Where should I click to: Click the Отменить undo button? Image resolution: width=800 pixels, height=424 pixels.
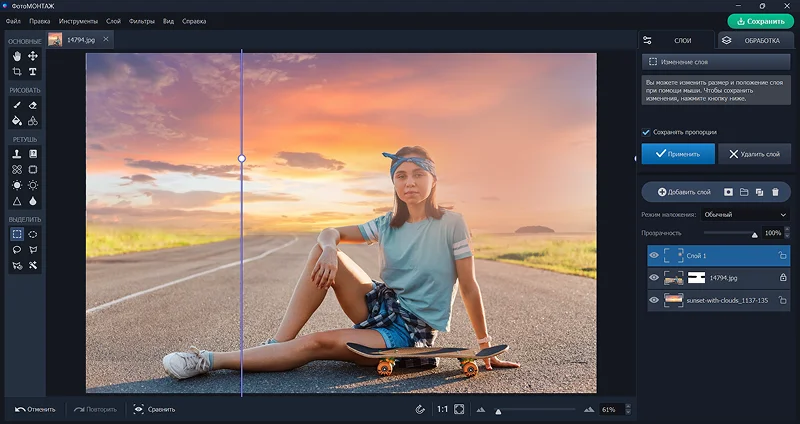click(x=35, y=409)
